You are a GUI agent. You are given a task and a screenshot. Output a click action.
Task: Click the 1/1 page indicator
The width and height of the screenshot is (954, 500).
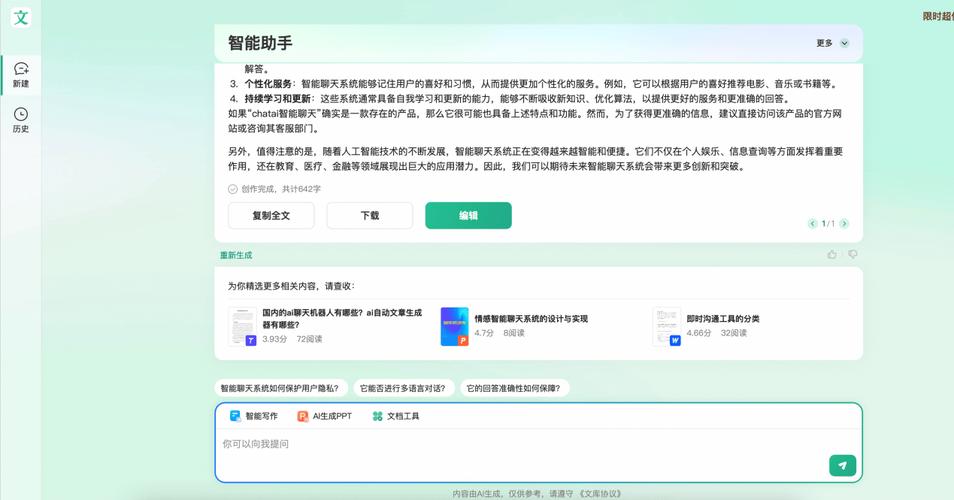coord(828,224)
